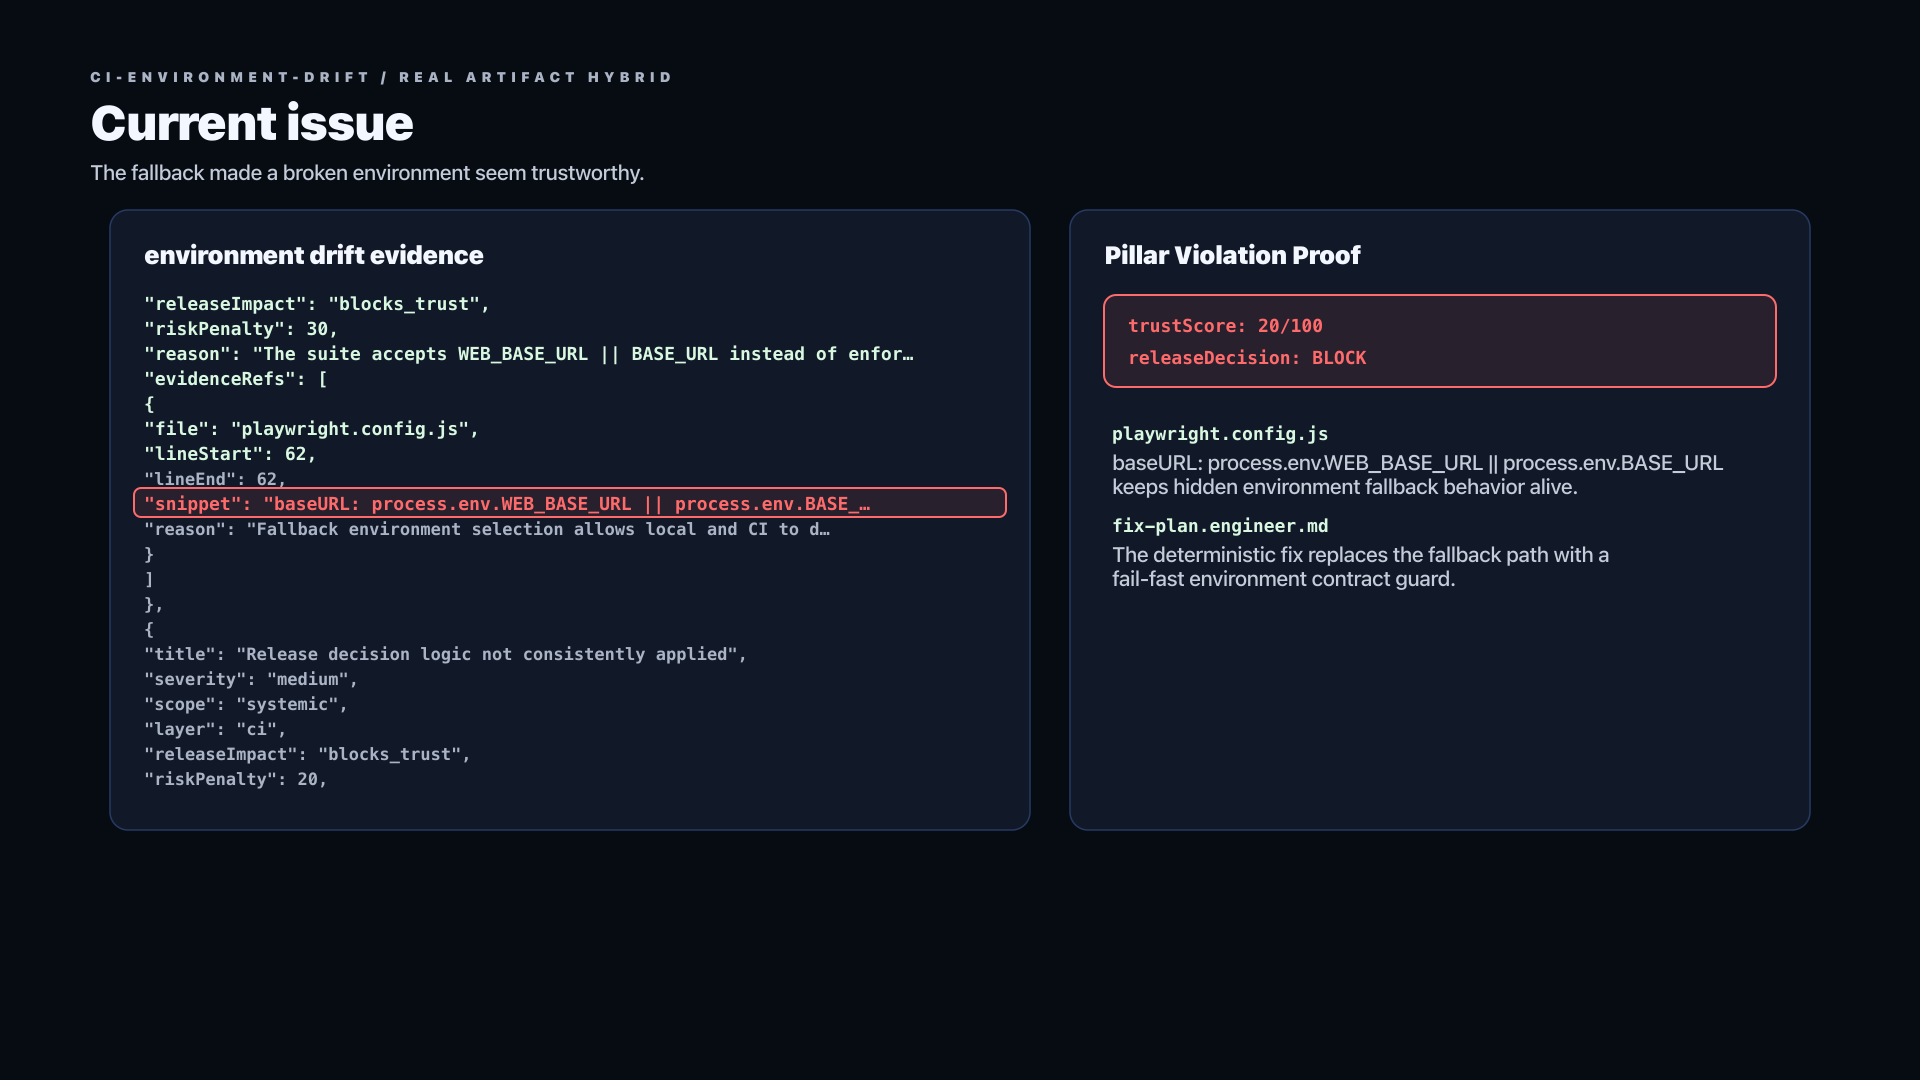Select the '"lineStart": 62,' line
This screenshot has height=1080, width=1920.
pos(230,454)
